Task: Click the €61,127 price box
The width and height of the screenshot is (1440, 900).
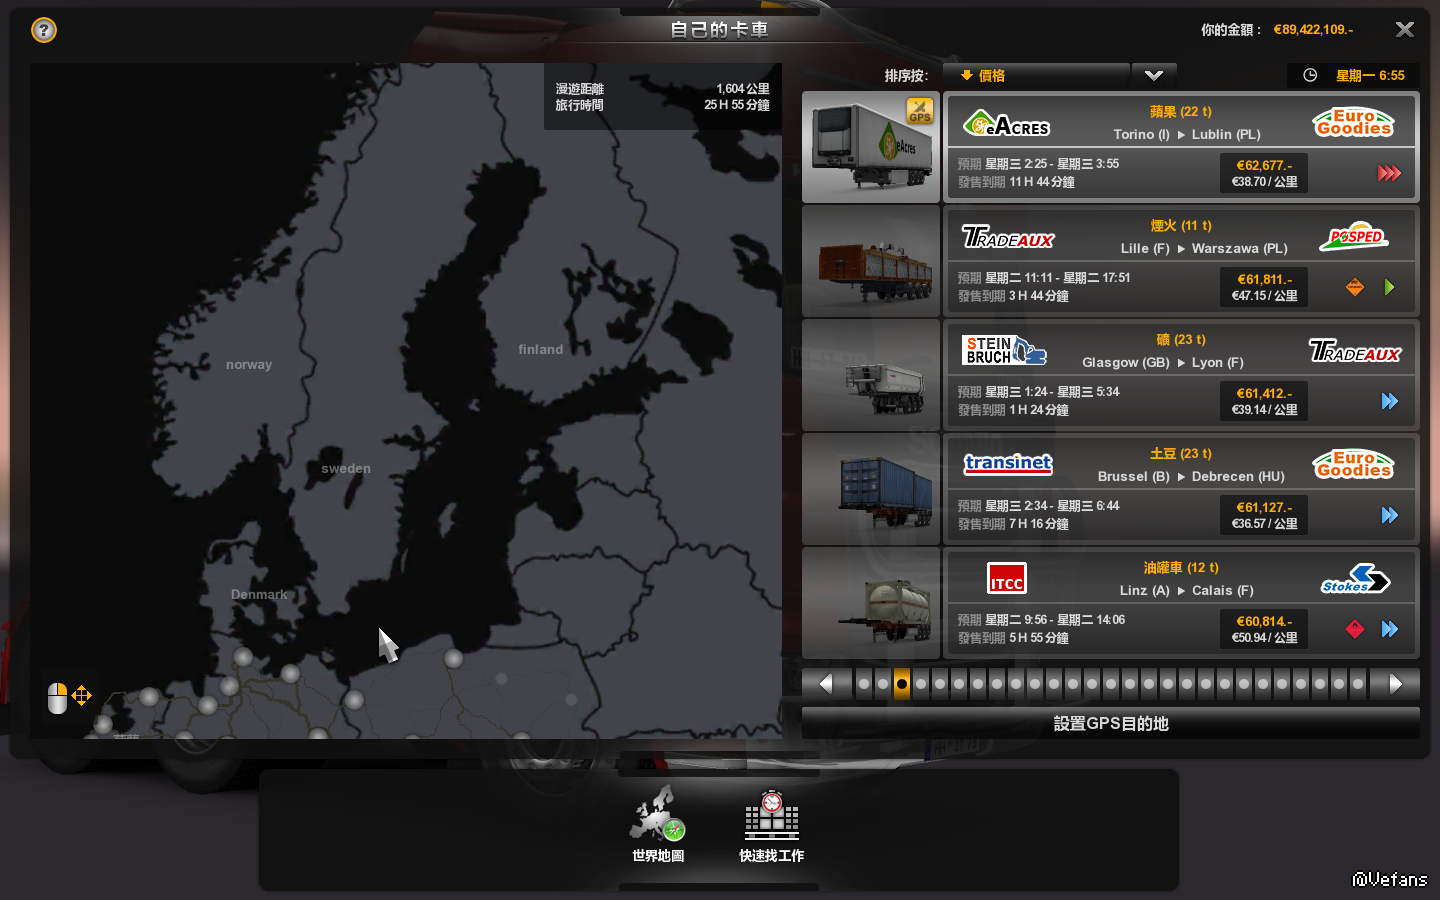Action: (x=1264, y=515)
